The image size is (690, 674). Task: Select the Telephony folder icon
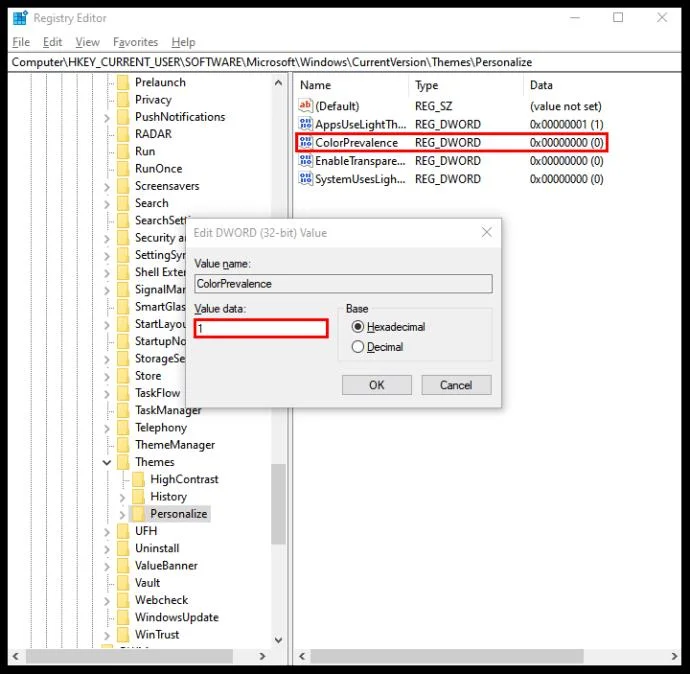coord(123,427)
